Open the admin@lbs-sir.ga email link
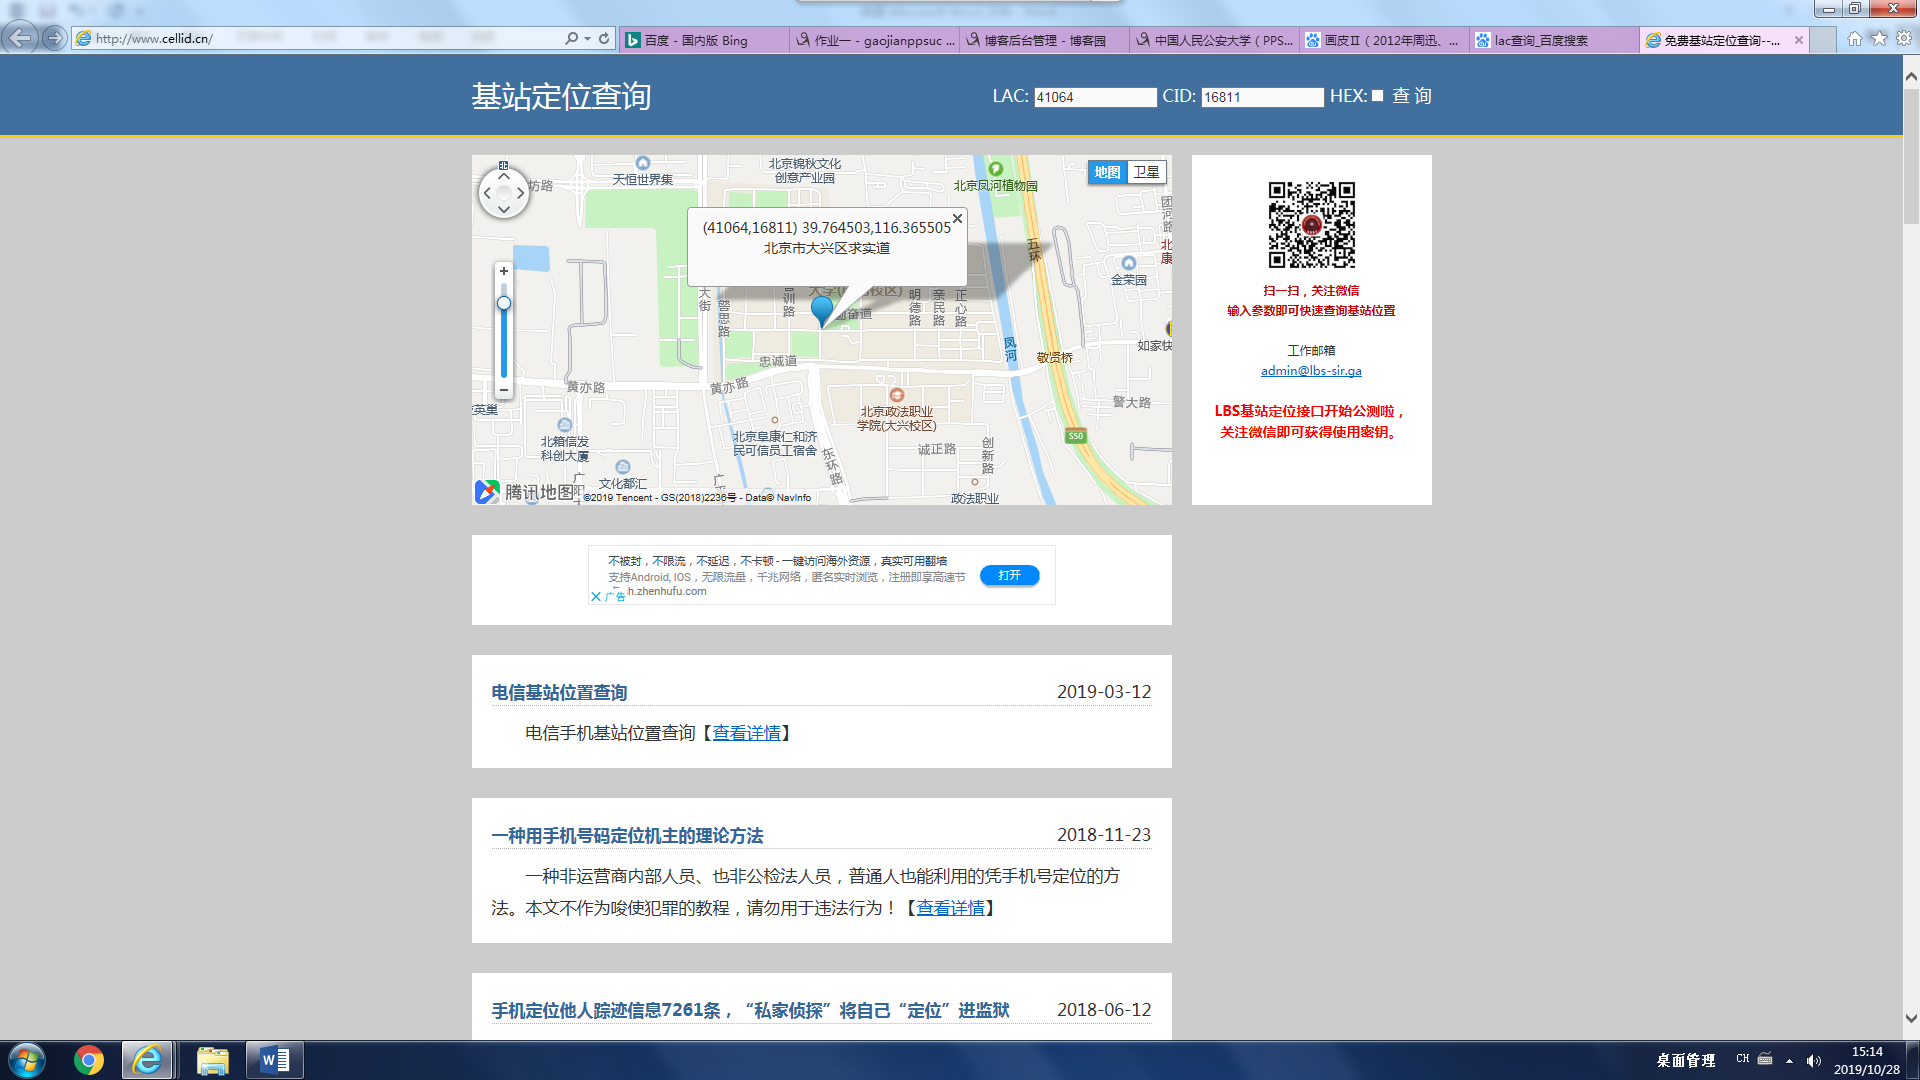Image resolution: width=1920 pixels, height=1080 pixels. pos(1311,371)
